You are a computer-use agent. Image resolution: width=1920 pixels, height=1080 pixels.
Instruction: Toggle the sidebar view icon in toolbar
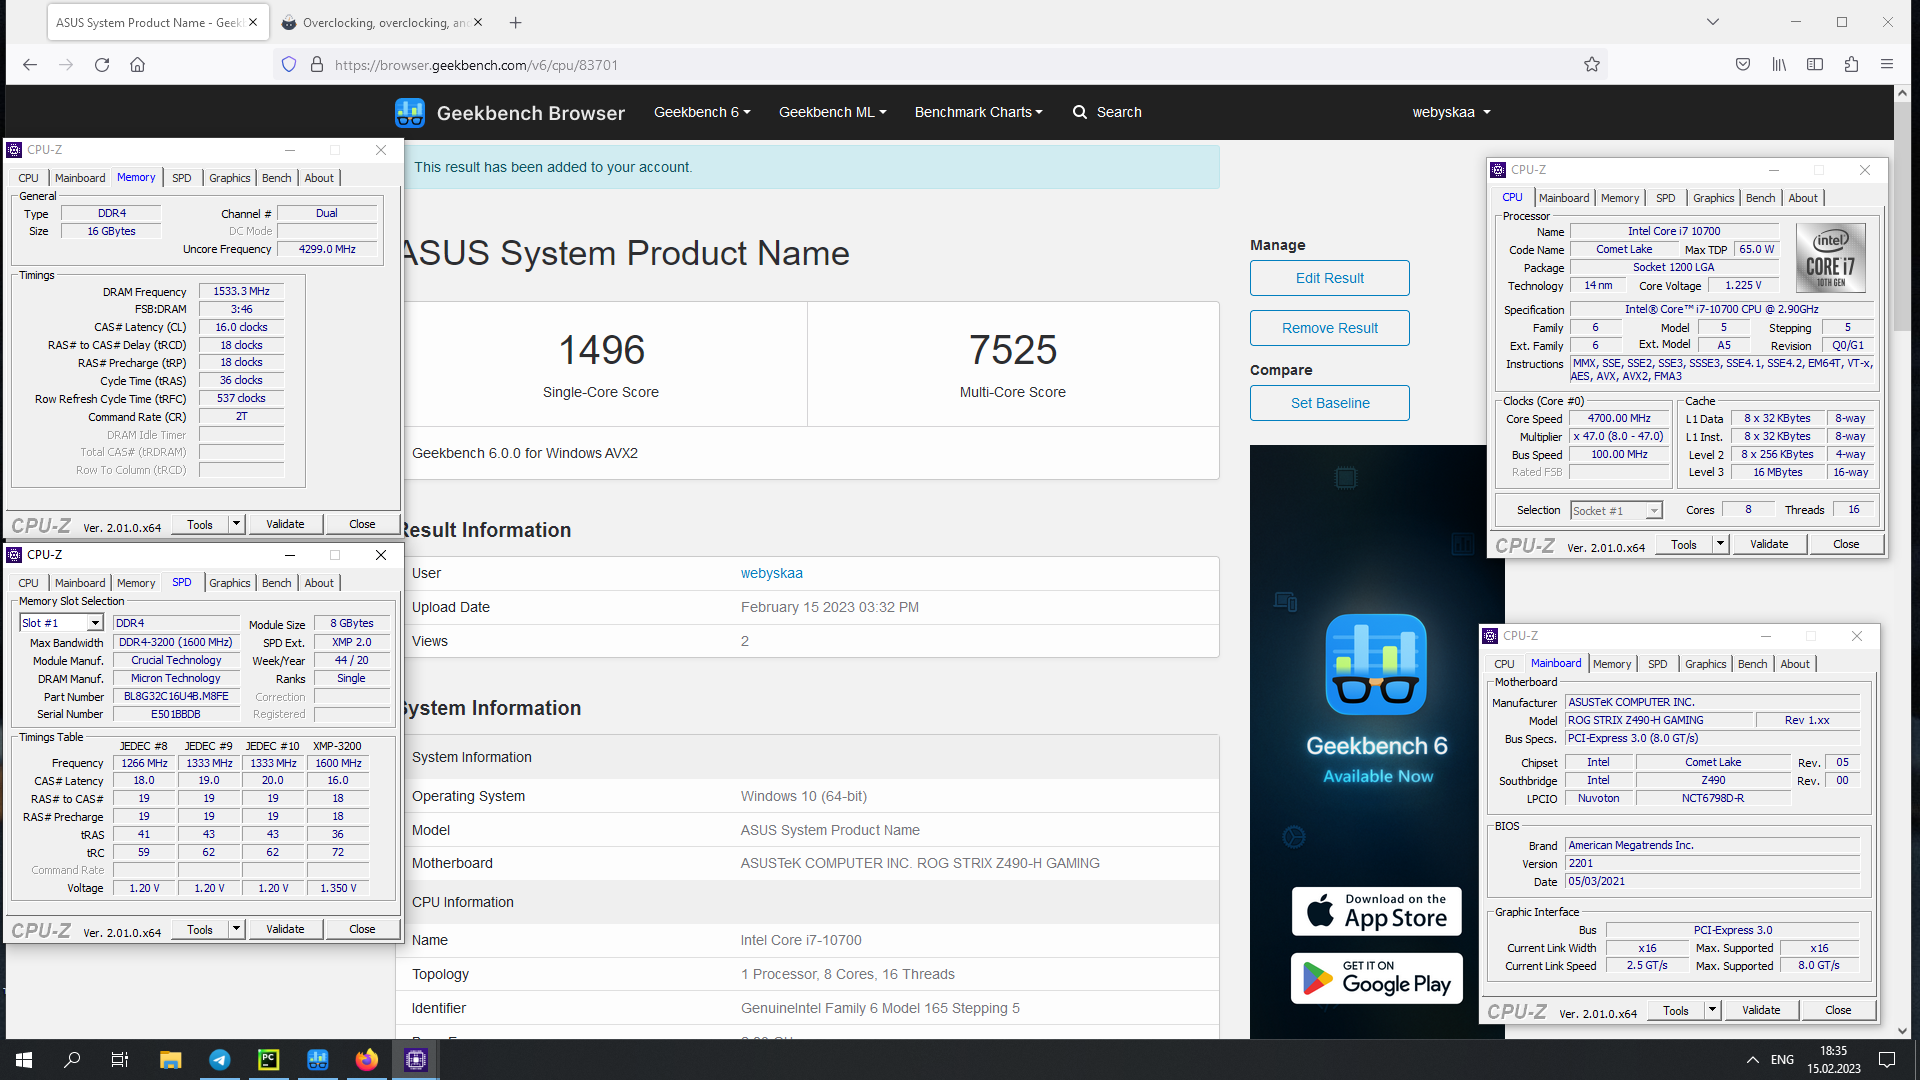click(1815, 65)
